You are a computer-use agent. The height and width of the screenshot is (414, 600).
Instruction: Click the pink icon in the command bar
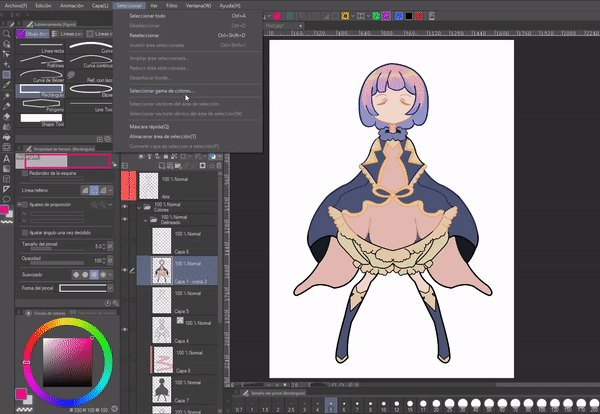click(277, 16)
